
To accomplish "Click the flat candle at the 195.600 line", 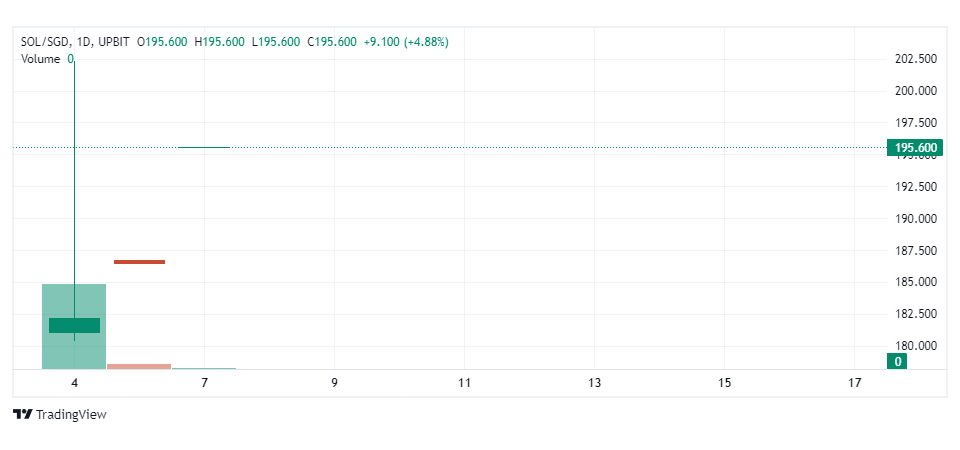I will pos(204,147).
